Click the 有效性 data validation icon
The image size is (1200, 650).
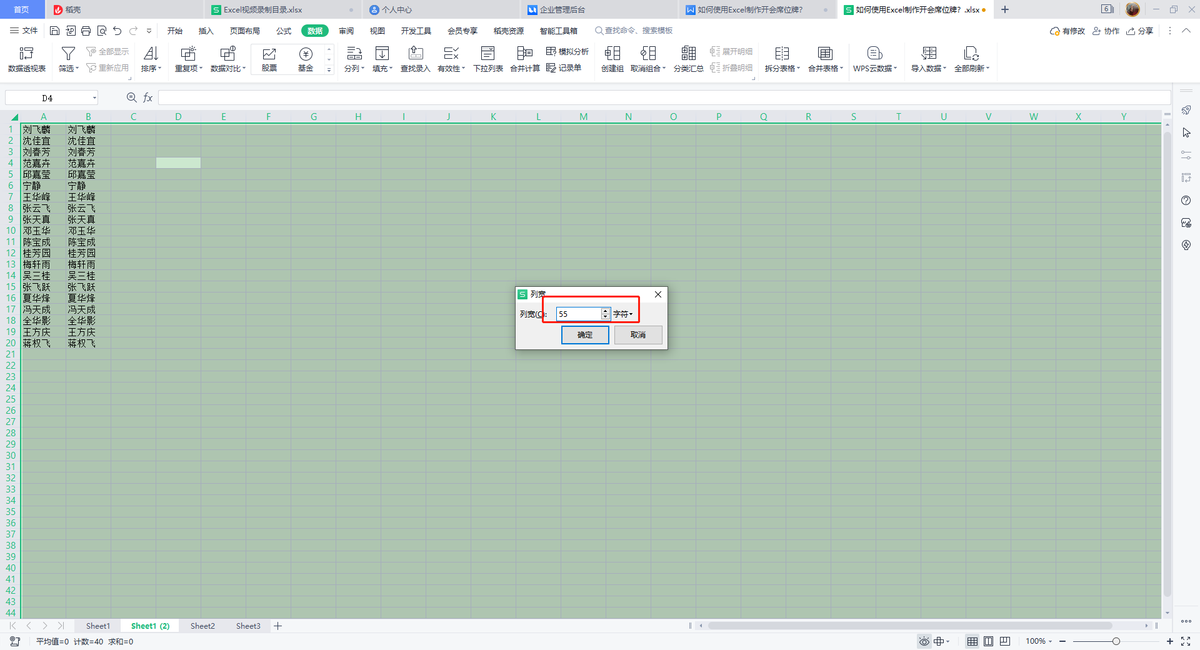pyautogui.click(x=450, y=53)
